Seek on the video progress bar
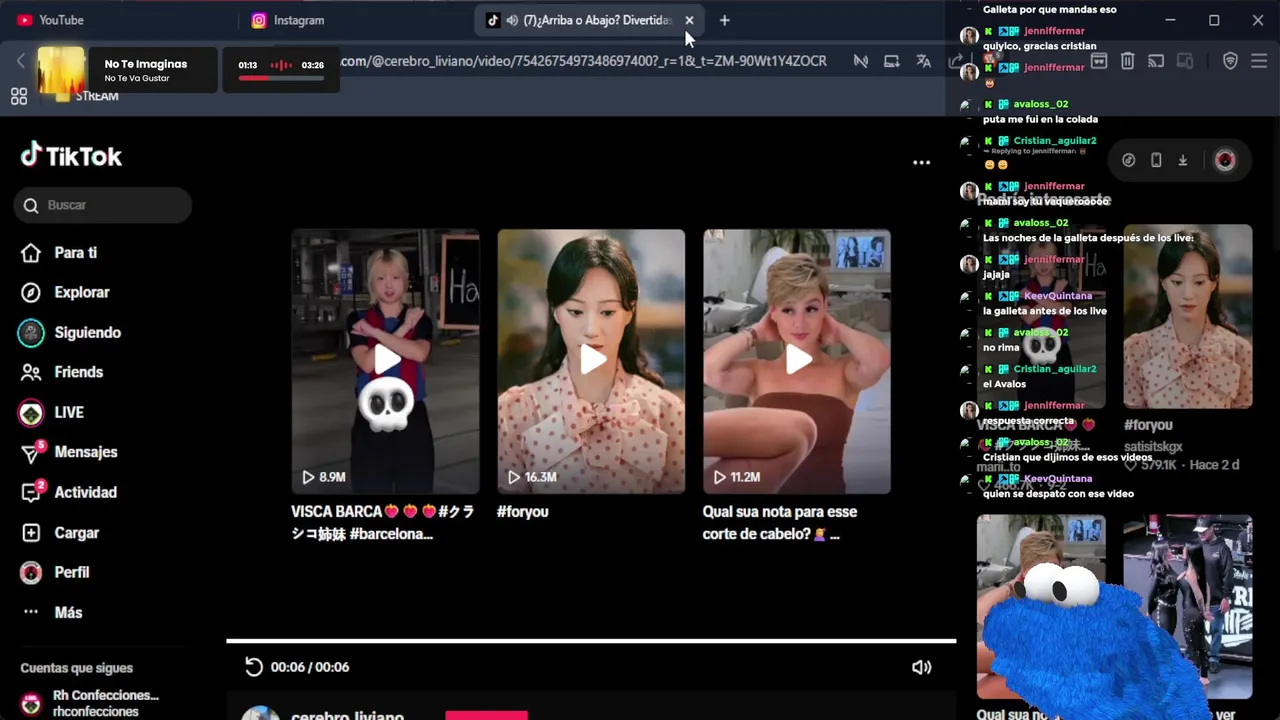 (591, 641)
